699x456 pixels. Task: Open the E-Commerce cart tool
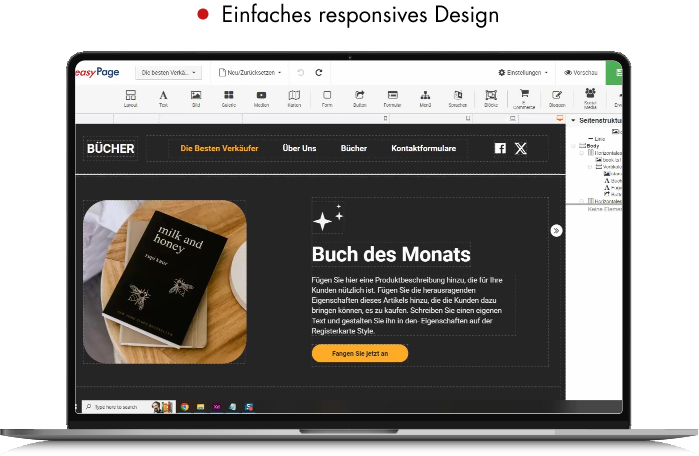(524, 99)
